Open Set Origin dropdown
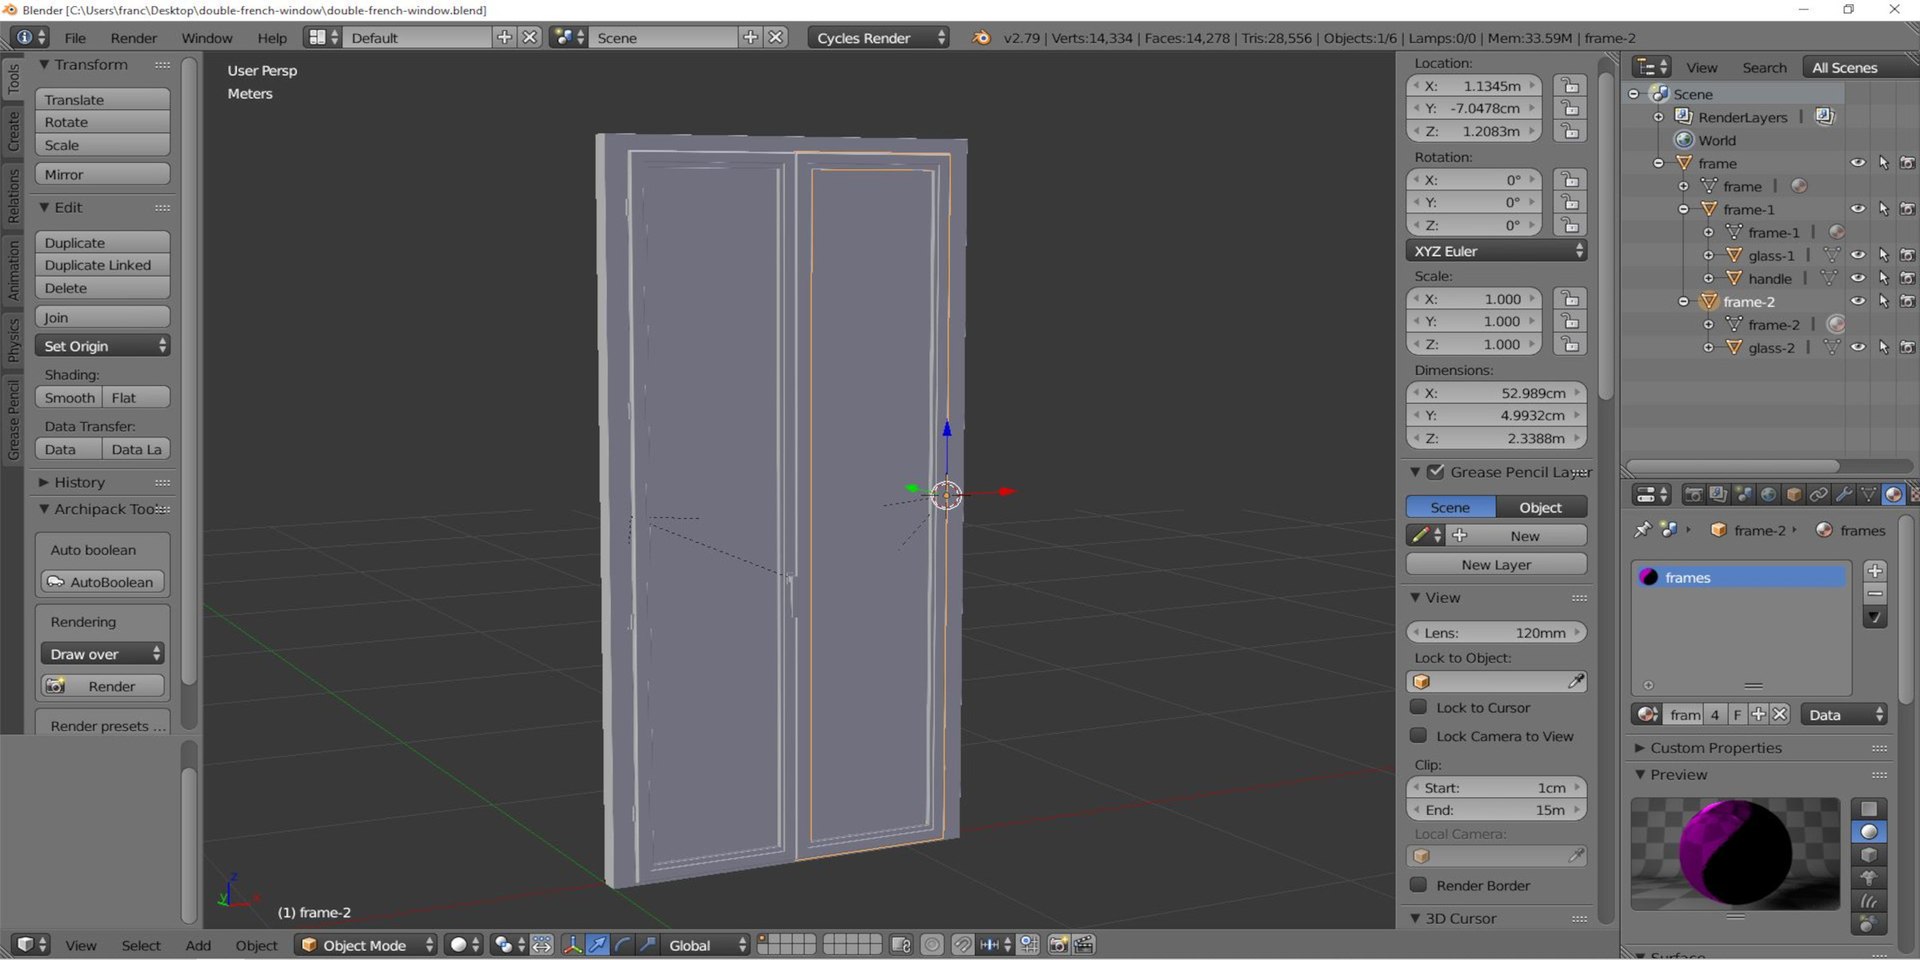 [x=103, y=346]
